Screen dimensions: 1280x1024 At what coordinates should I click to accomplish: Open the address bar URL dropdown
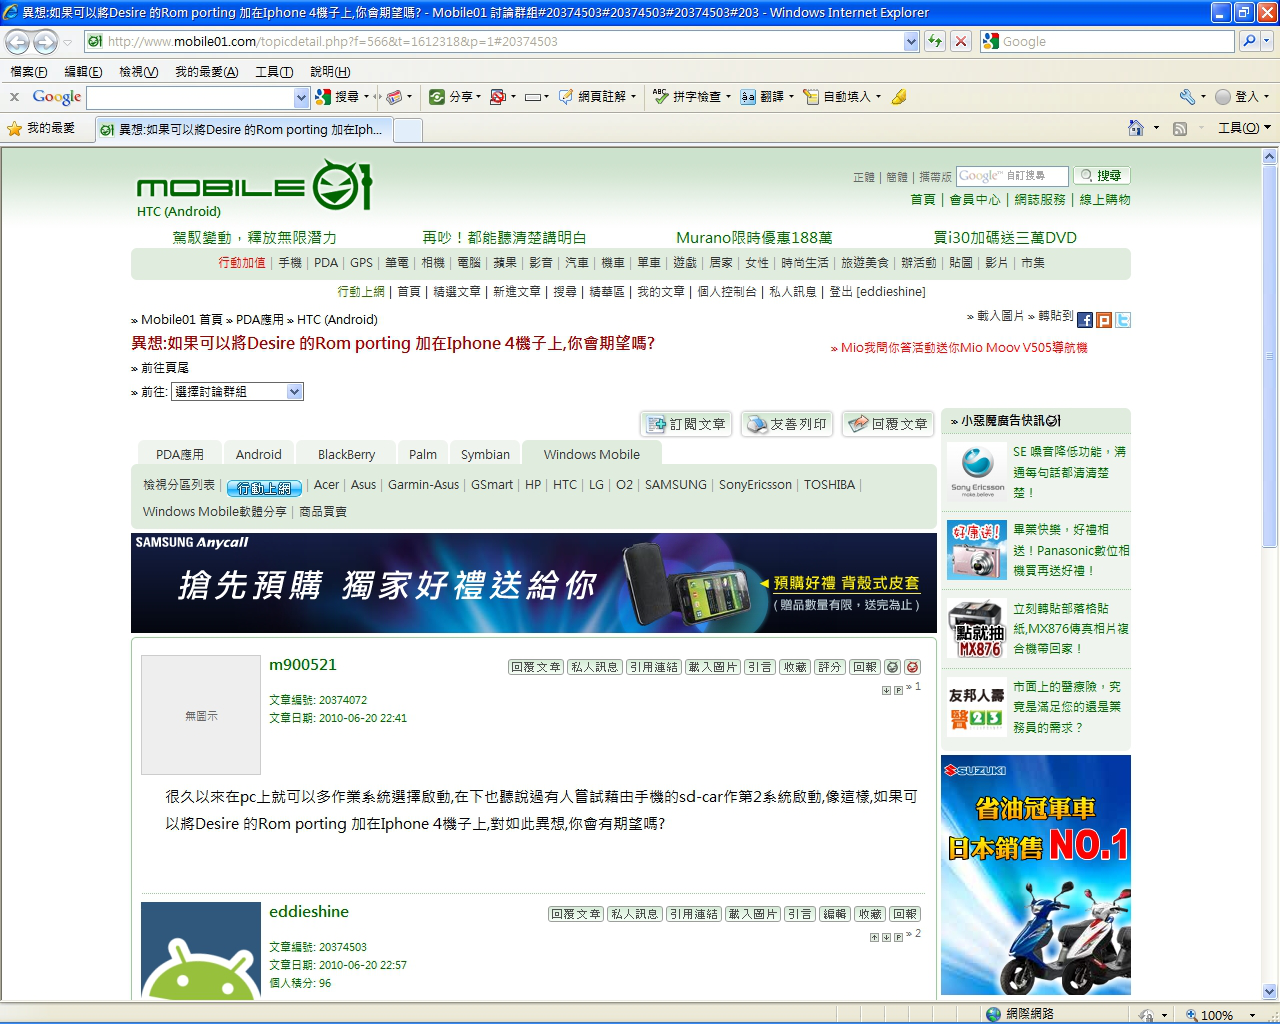tap(911, 42)
